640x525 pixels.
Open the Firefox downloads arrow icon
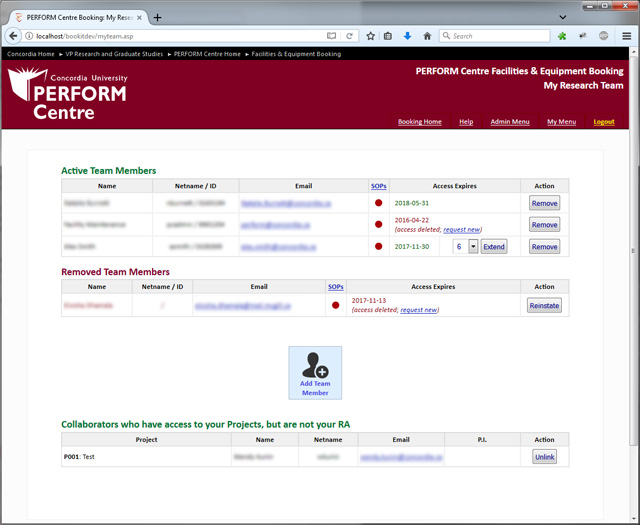click(408, 36)
